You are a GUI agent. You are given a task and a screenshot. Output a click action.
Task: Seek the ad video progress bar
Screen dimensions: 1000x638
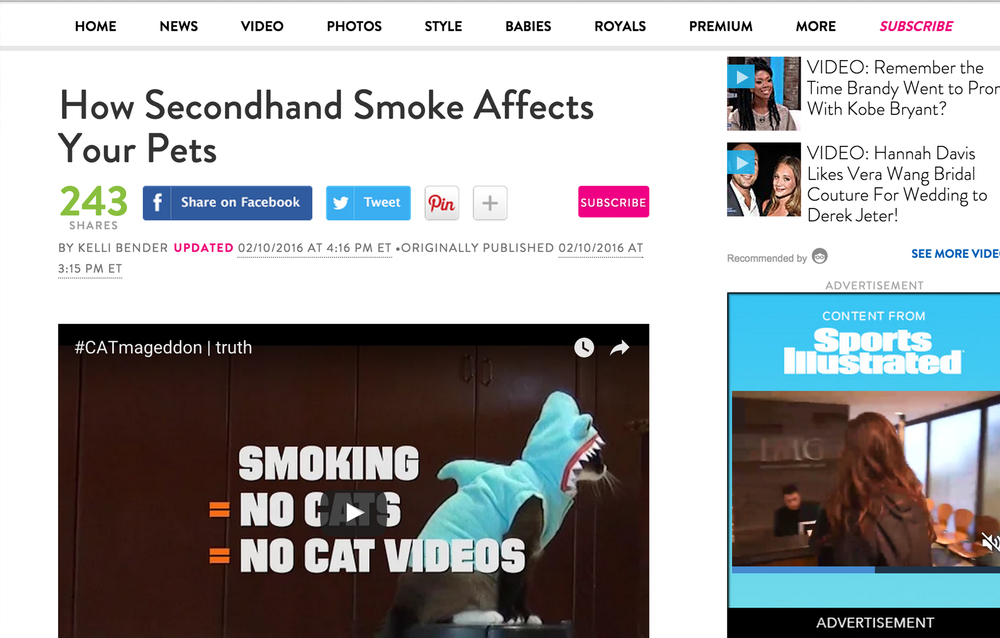(x=865, y=570)
